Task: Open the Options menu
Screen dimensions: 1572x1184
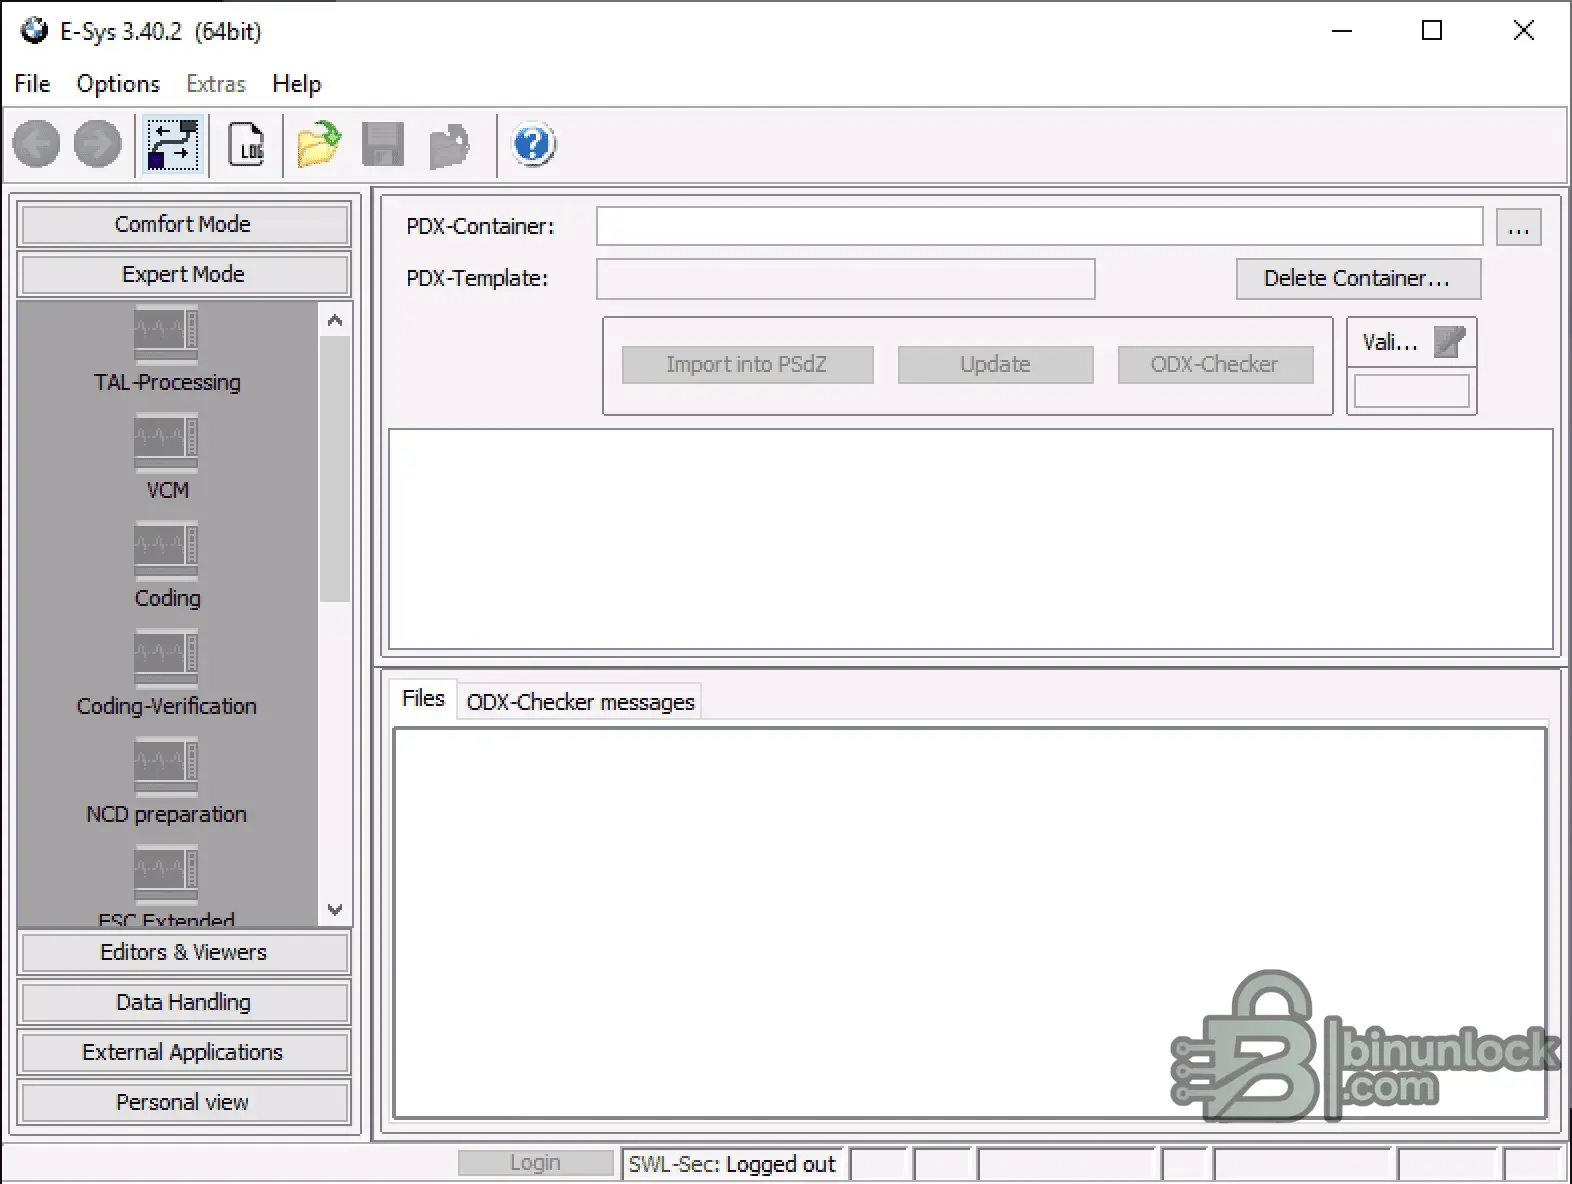Action: click(118, 84)
